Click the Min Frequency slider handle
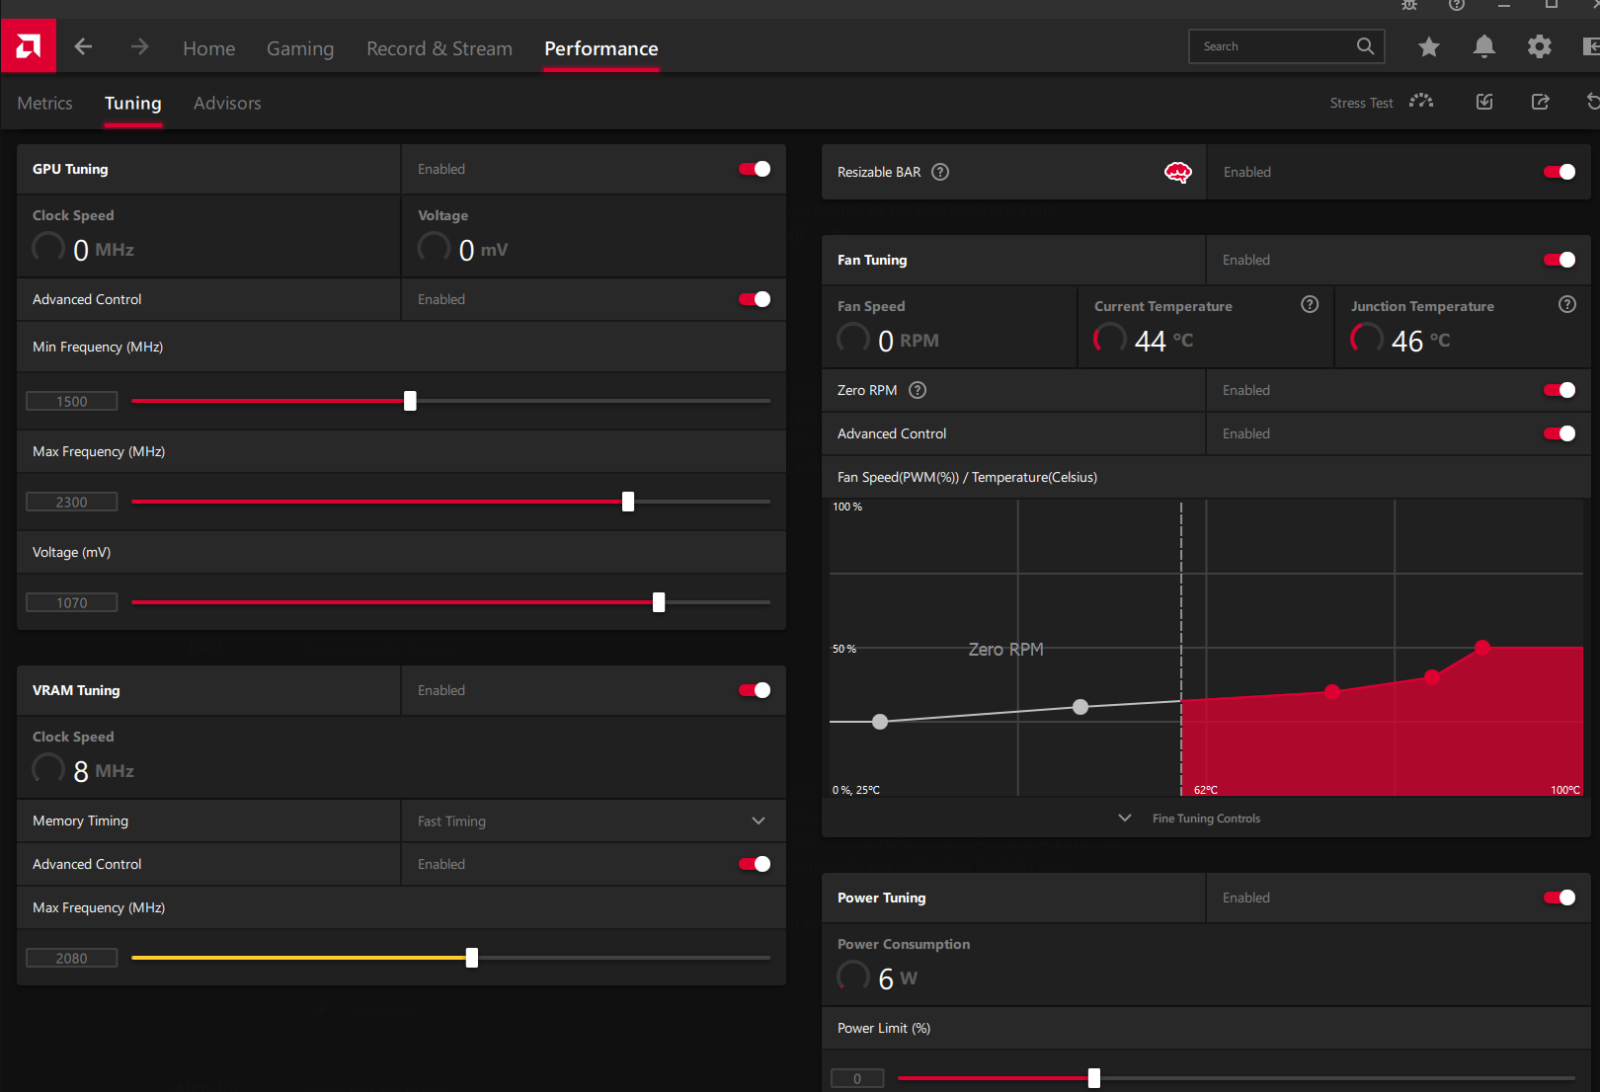1600x1092 pixels. (x=410, y=401)
